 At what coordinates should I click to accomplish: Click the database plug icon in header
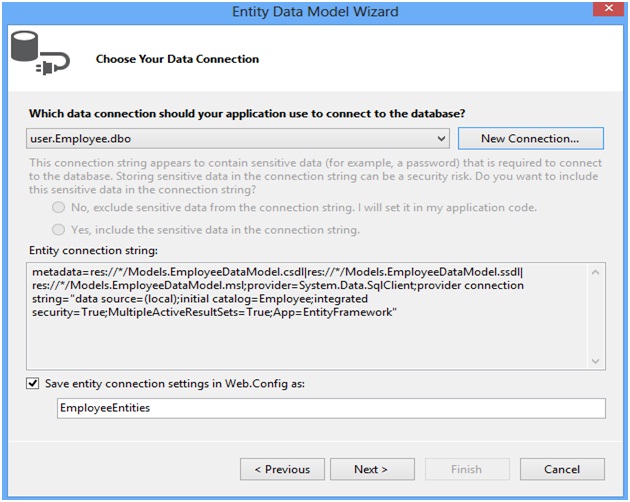pos(39,54)
